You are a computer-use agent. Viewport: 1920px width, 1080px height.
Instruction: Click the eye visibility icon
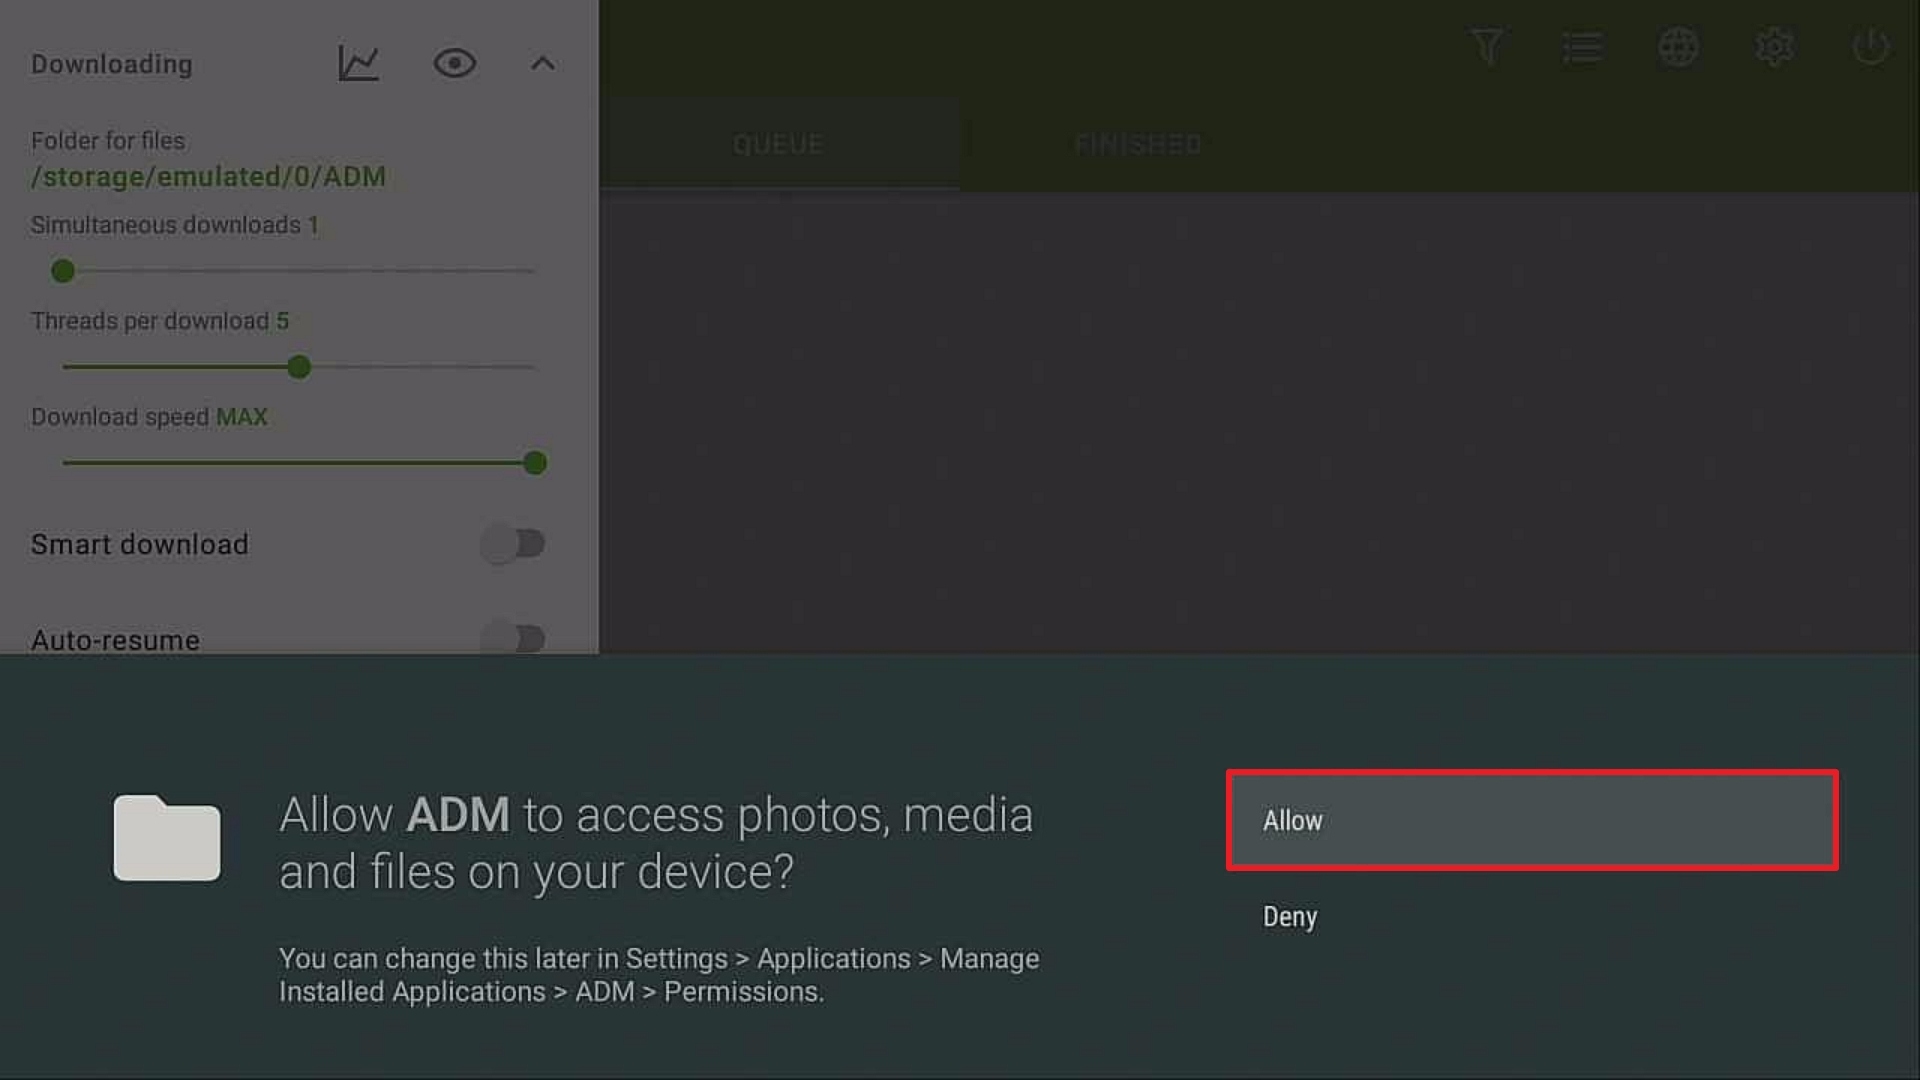pyautogui.click(x=454, y=64)
